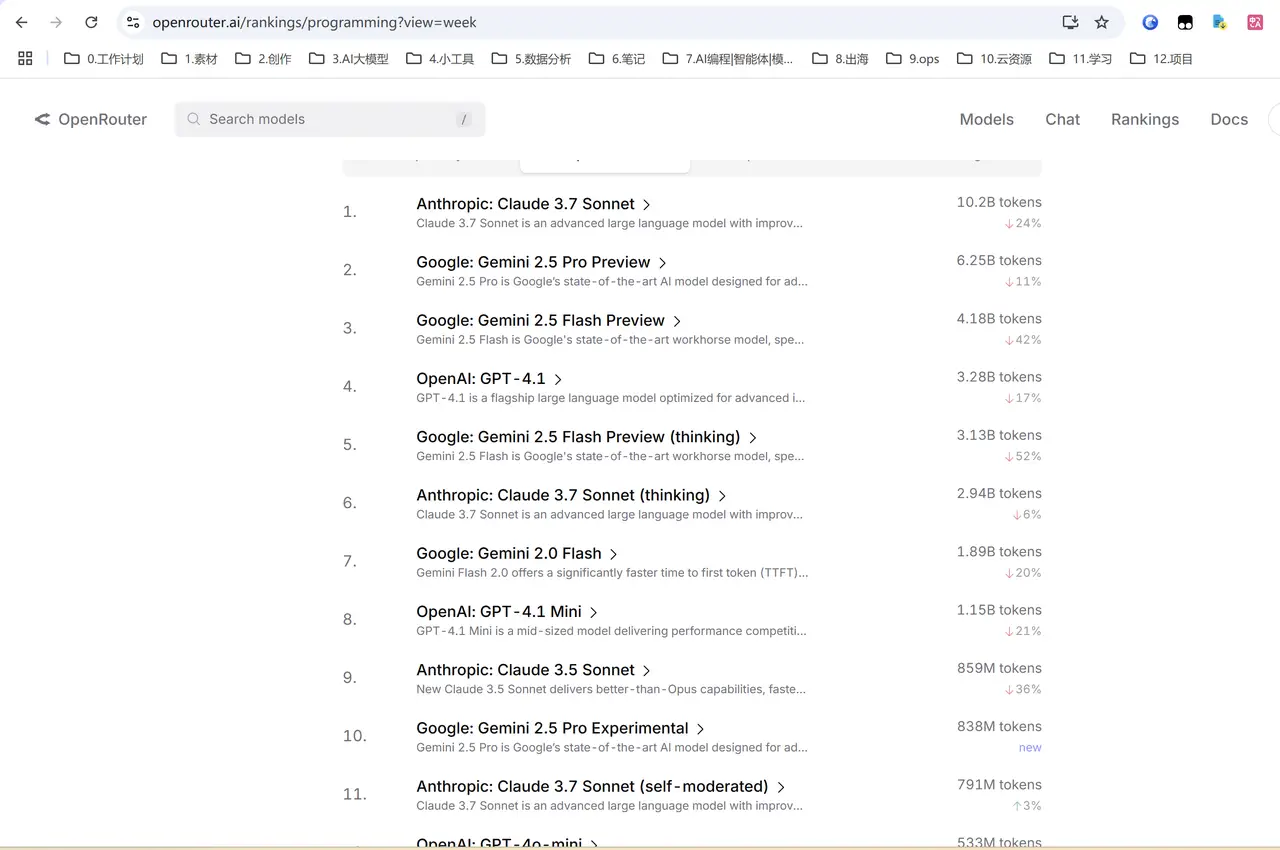Open Claude 3.7 Sonnet (self-moderated) link
The image size is (1280, 850).
(601, 786)
